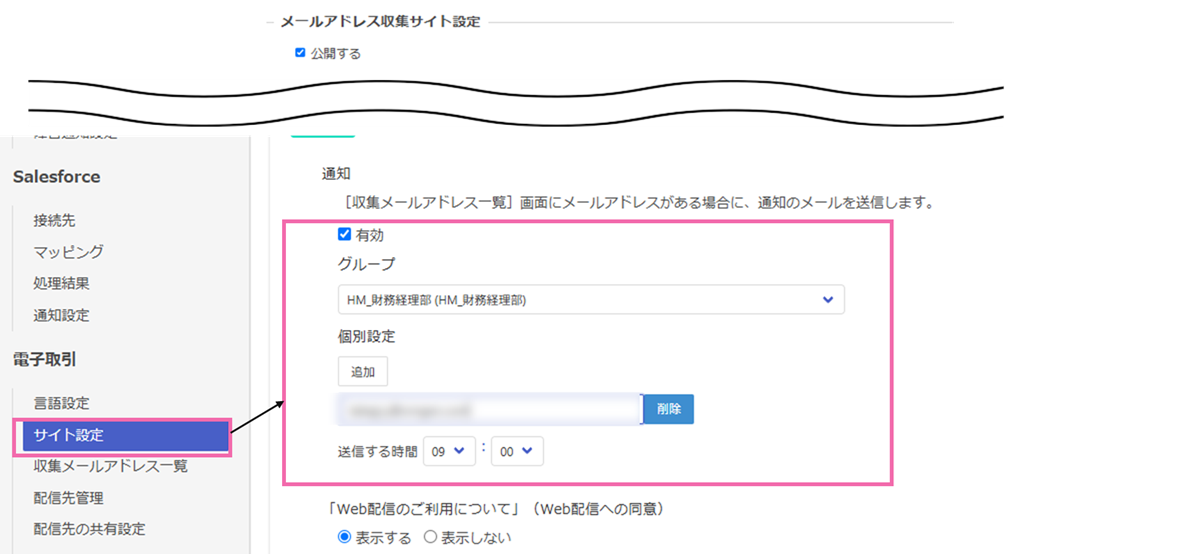Image resolution: width=1200 pixels, height=554 pixels.
Task: Open 配信先の共有設定 in the sidebar
Action: coord(89,529)
